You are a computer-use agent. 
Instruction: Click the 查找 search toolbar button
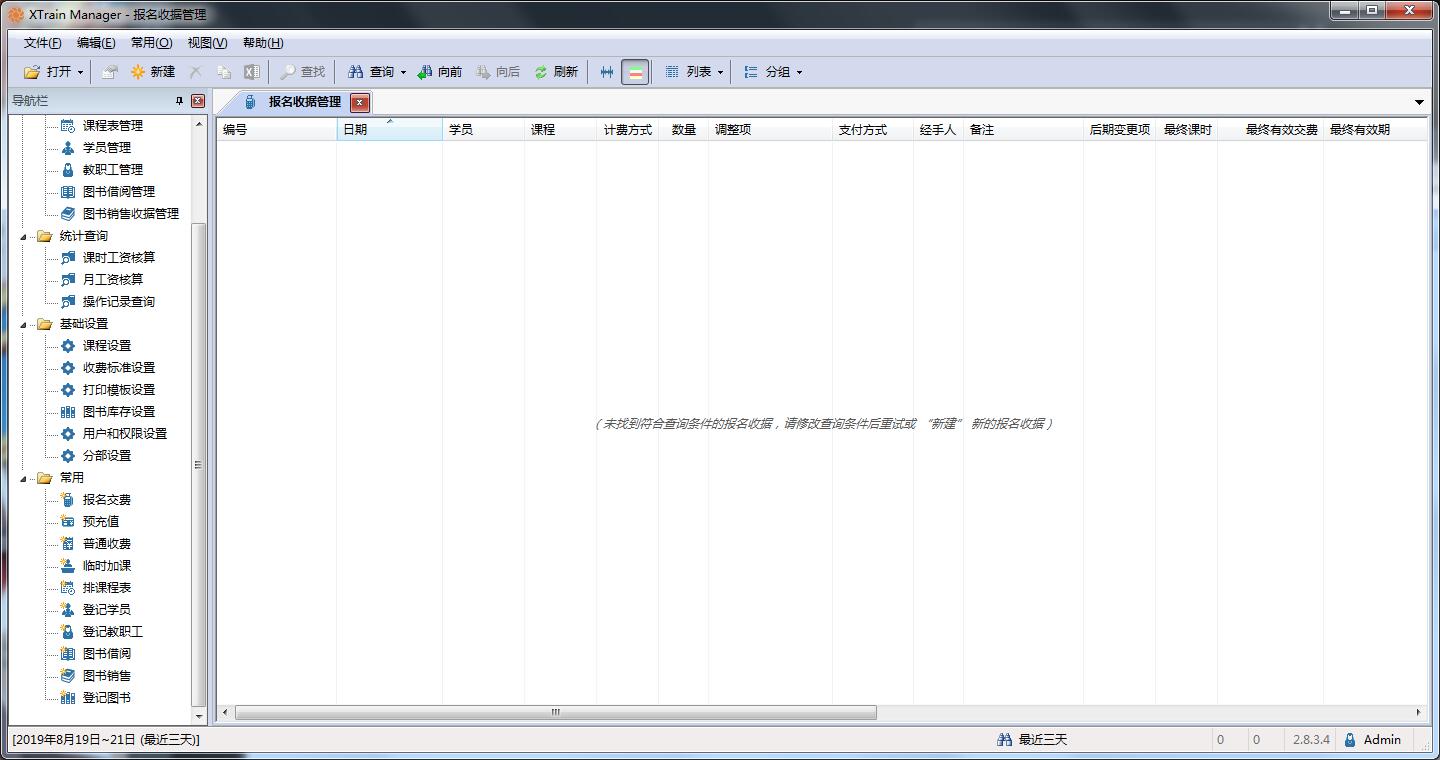click(x=302, y=72)
